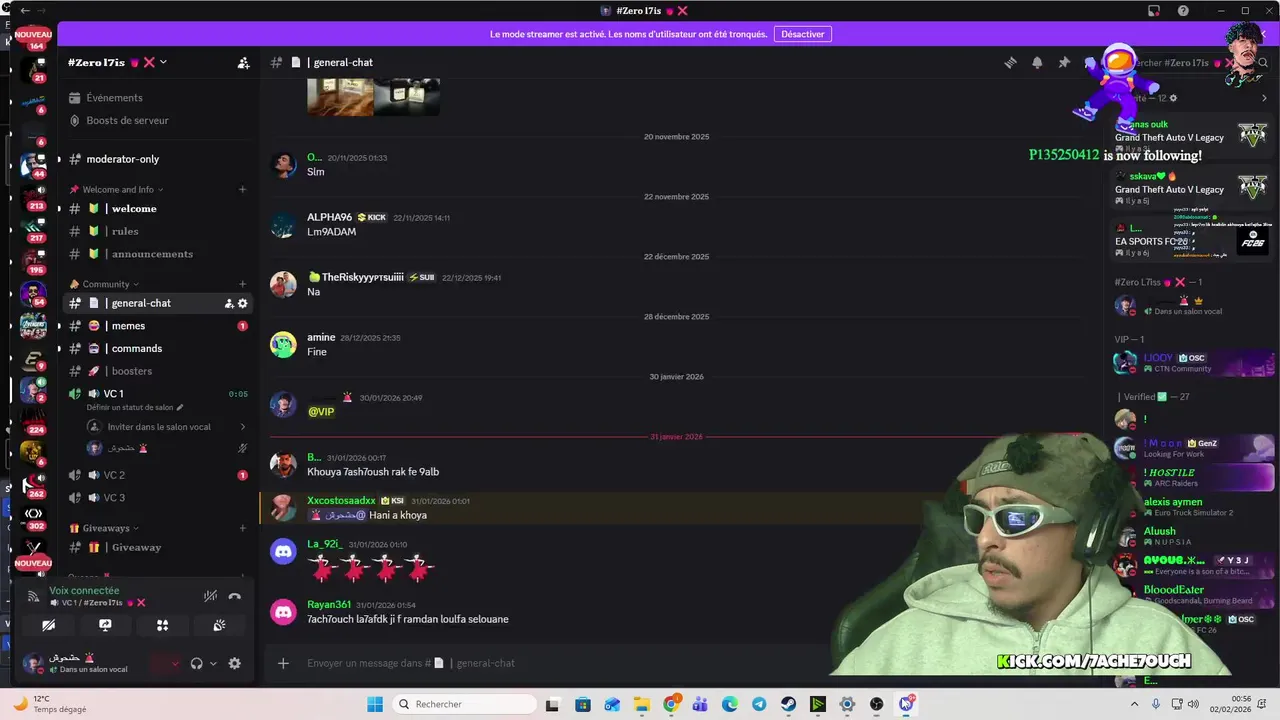
Task: Click Xxcostosaadxx username in chat
Action: 341,501
